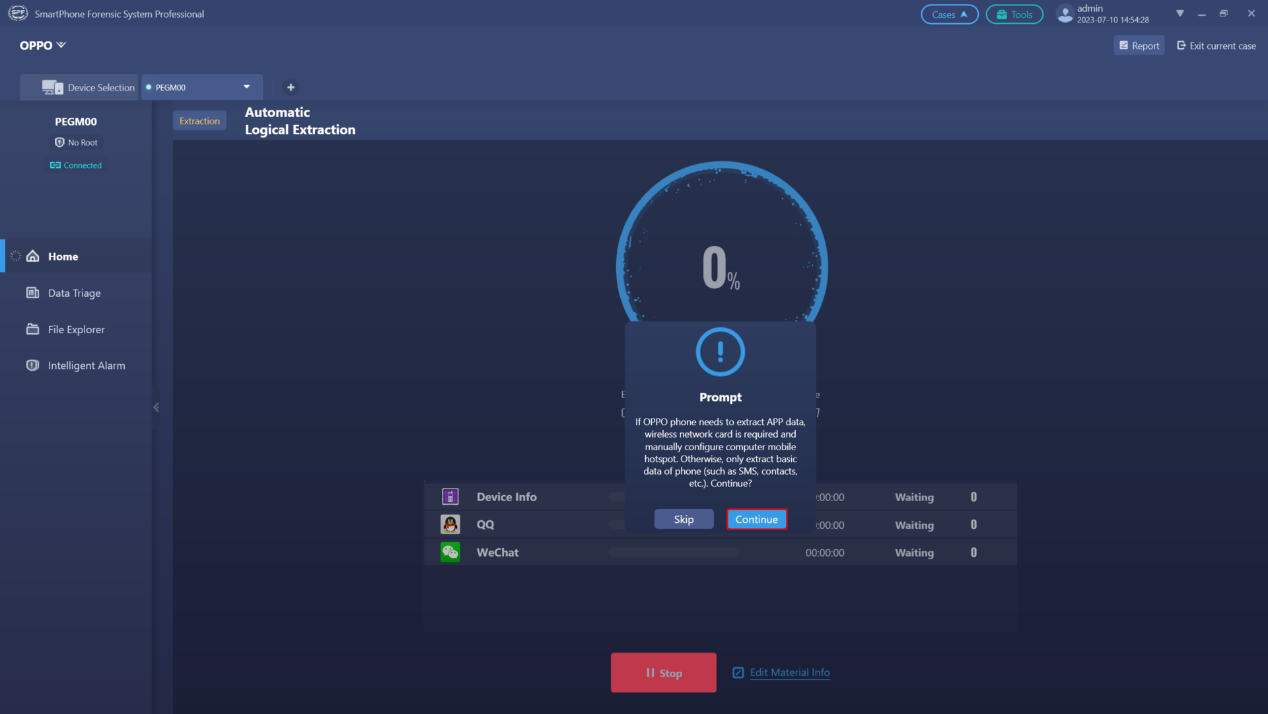This screenshot has height=714, width=1268.
Task: Click the loading spinner beside Home
Action: tap(15, 257)
